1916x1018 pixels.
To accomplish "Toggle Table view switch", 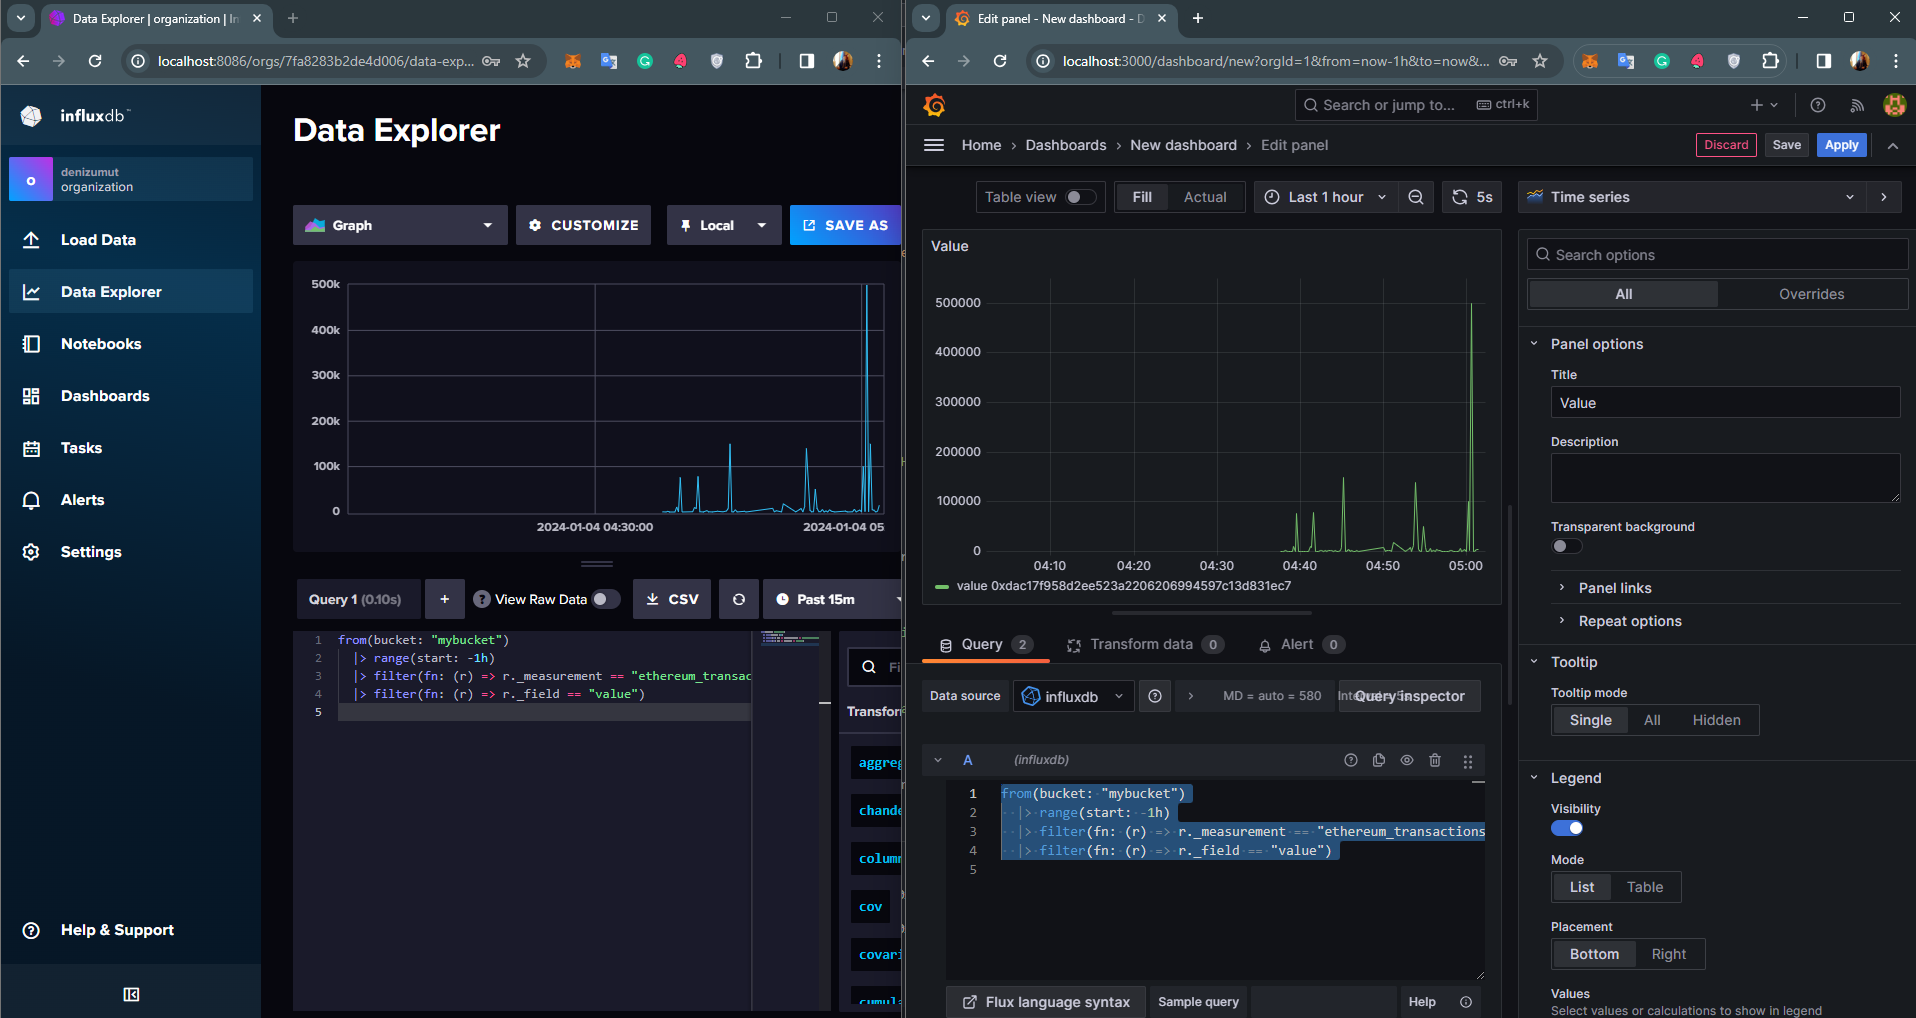I will point(1080,197).
